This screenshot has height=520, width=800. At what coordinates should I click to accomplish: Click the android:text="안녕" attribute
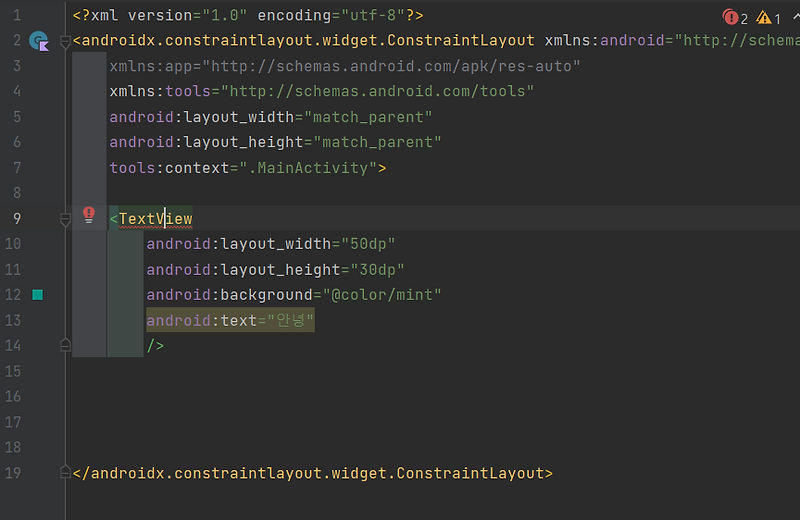230,320
